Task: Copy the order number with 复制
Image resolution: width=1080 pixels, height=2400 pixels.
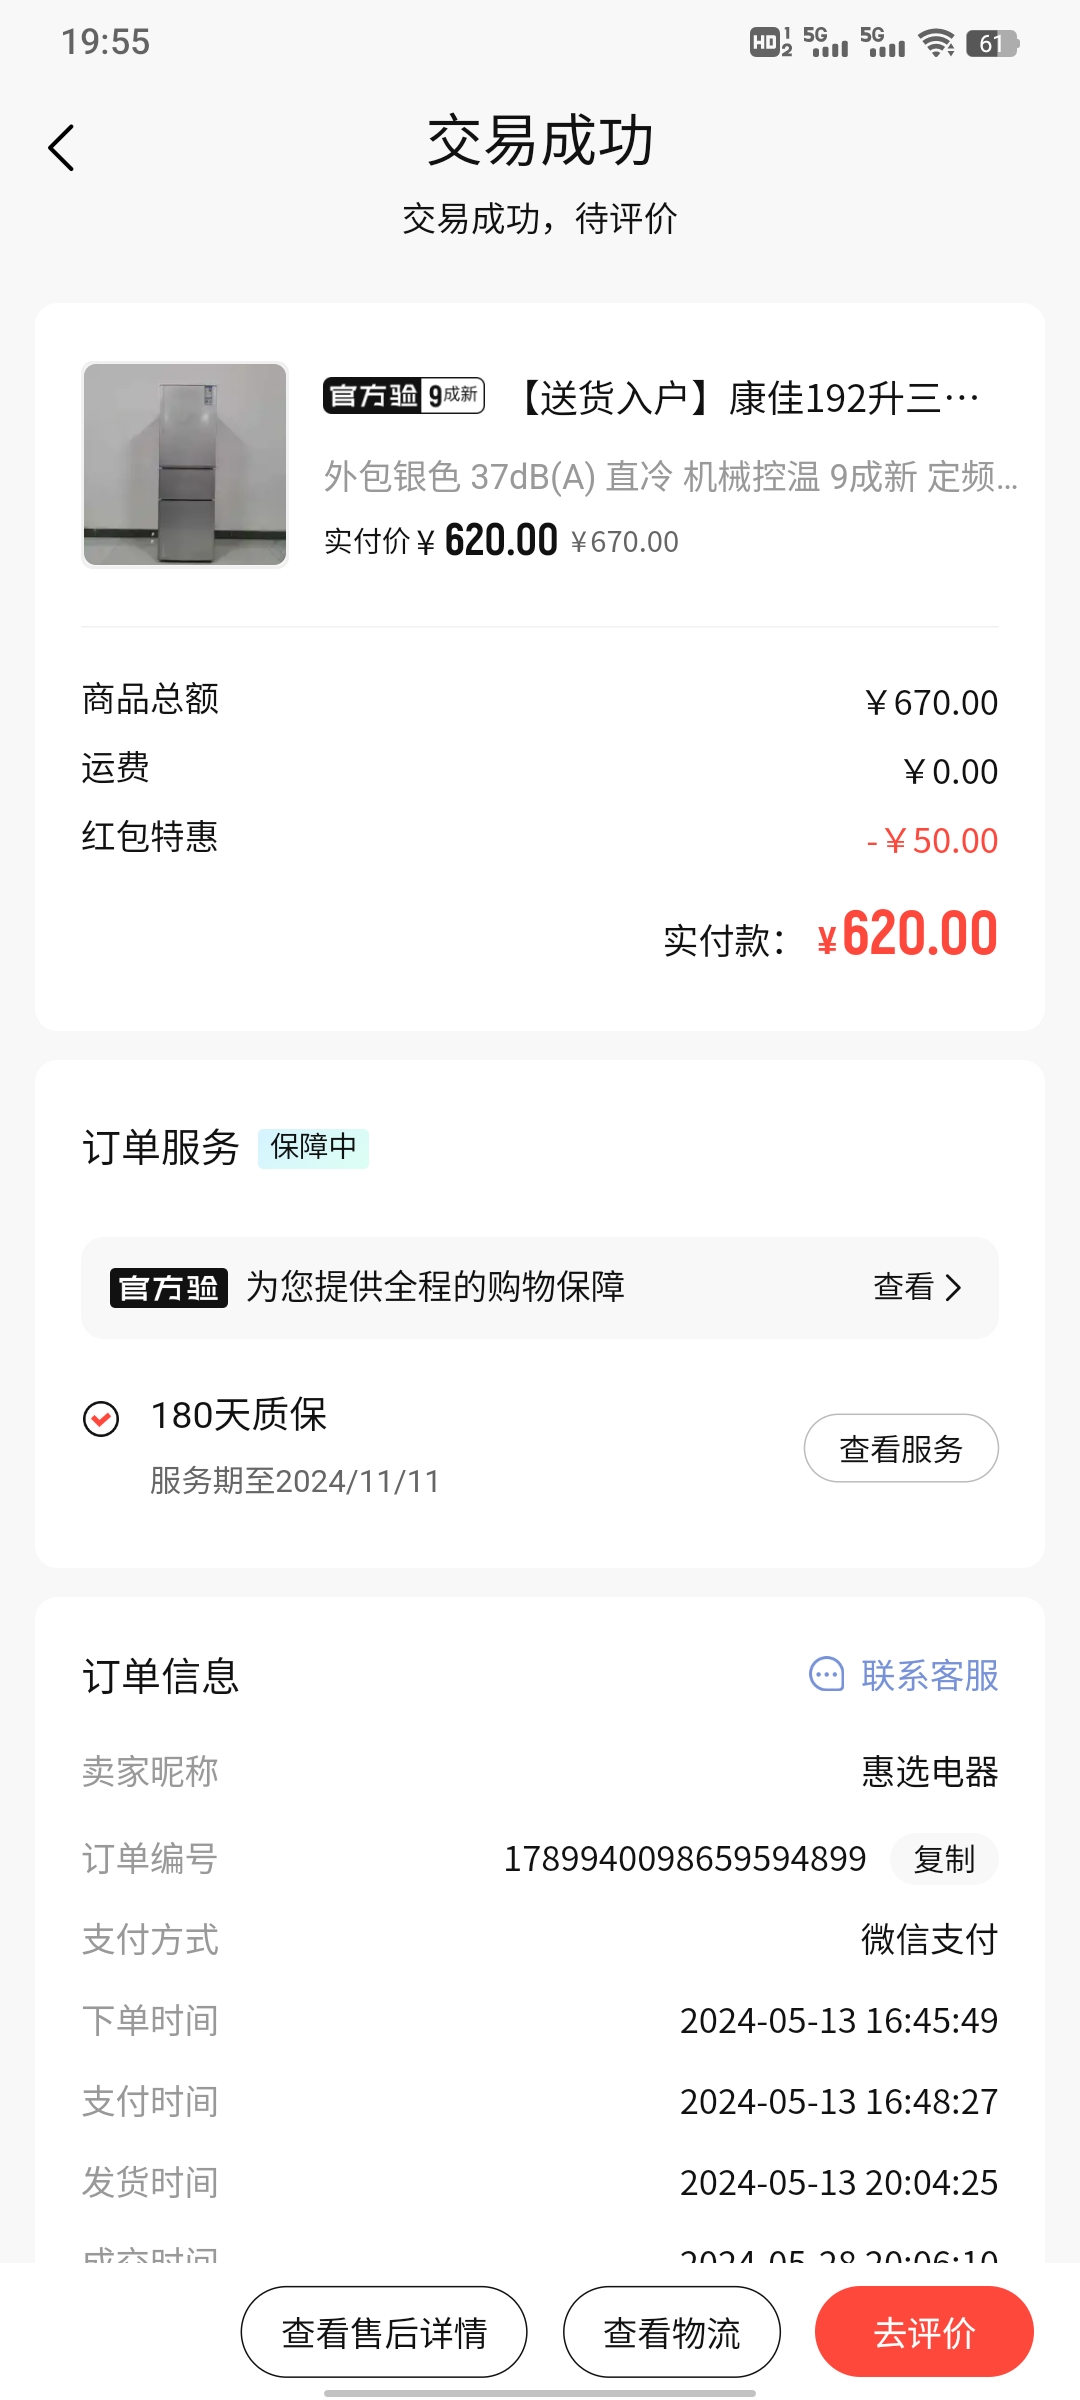Action: [x=944, y=1859]
